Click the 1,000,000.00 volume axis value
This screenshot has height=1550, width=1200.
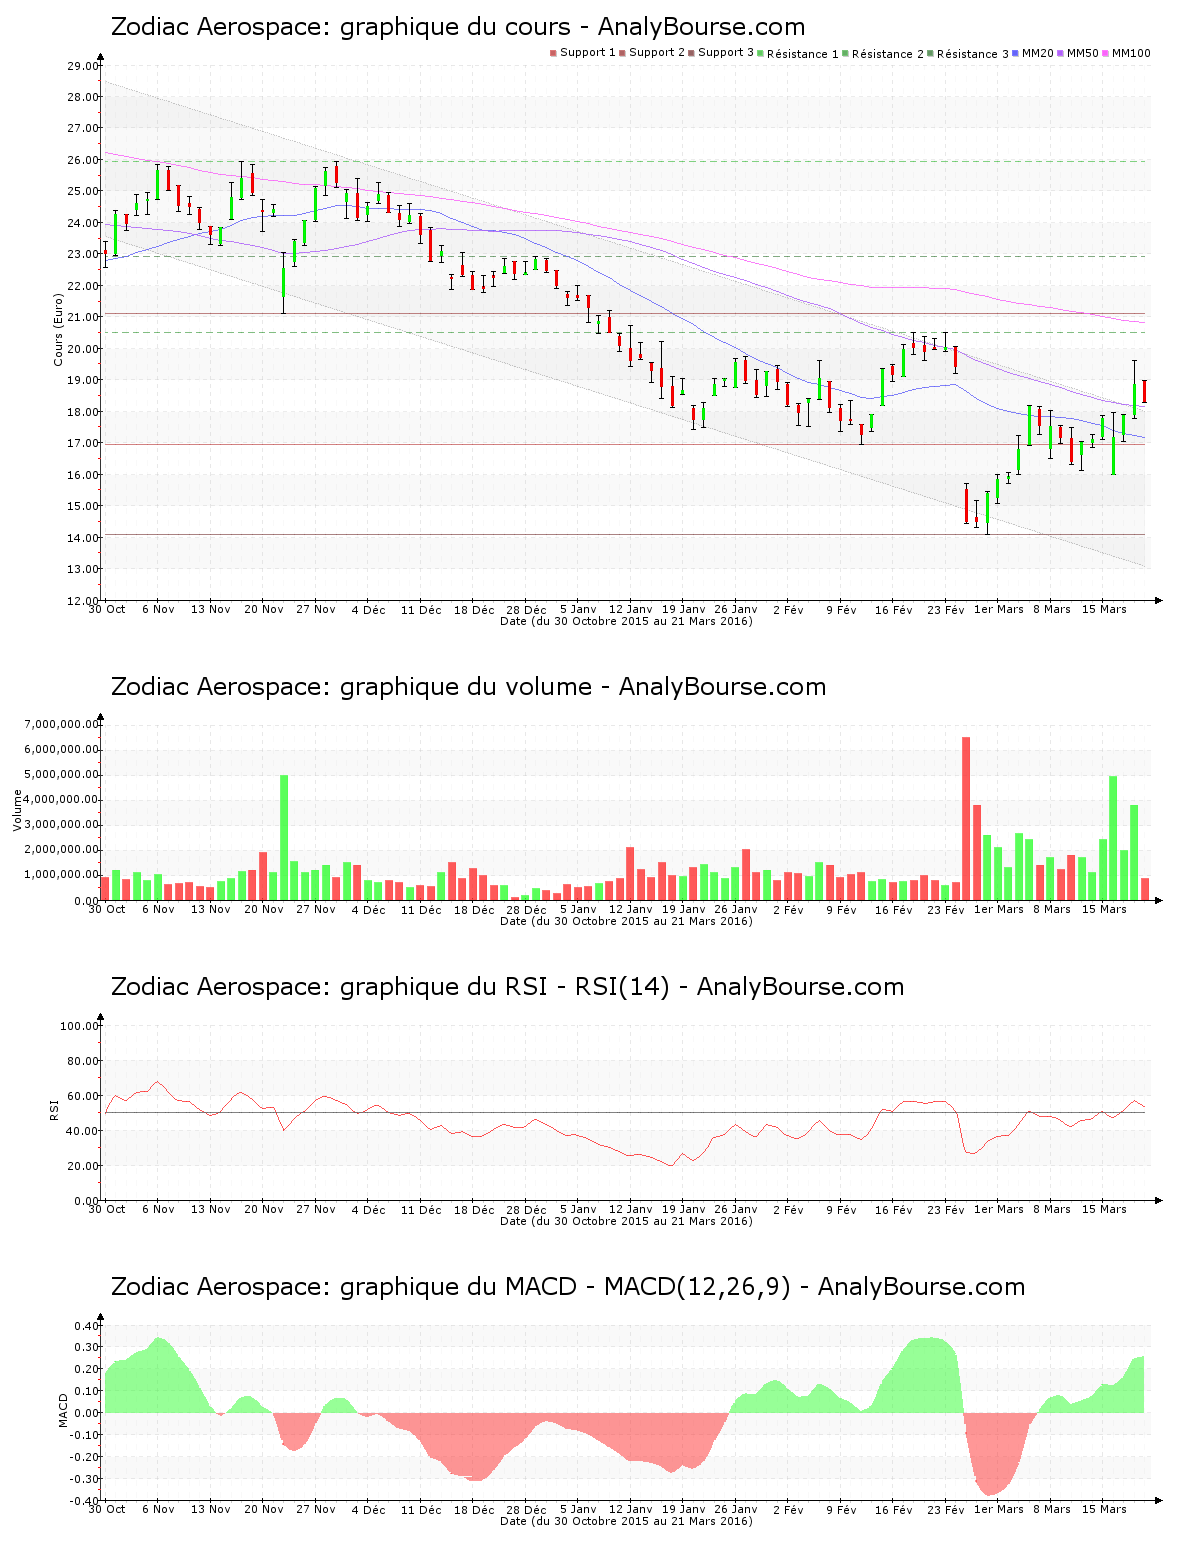point(61,875)
